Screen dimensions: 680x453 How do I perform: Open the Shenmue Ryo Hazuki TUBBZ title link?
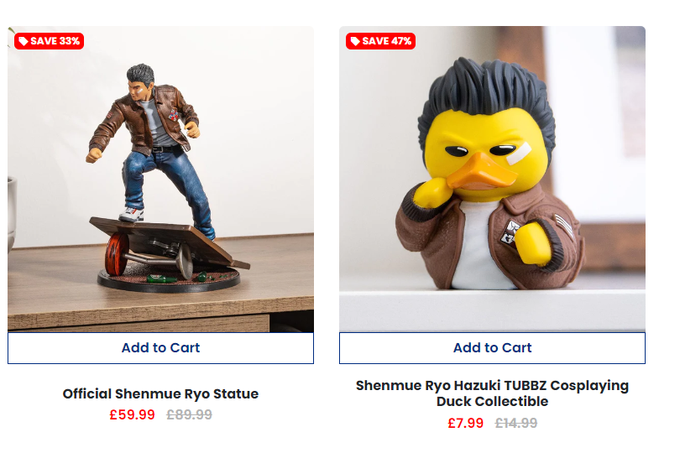[492, 393]
